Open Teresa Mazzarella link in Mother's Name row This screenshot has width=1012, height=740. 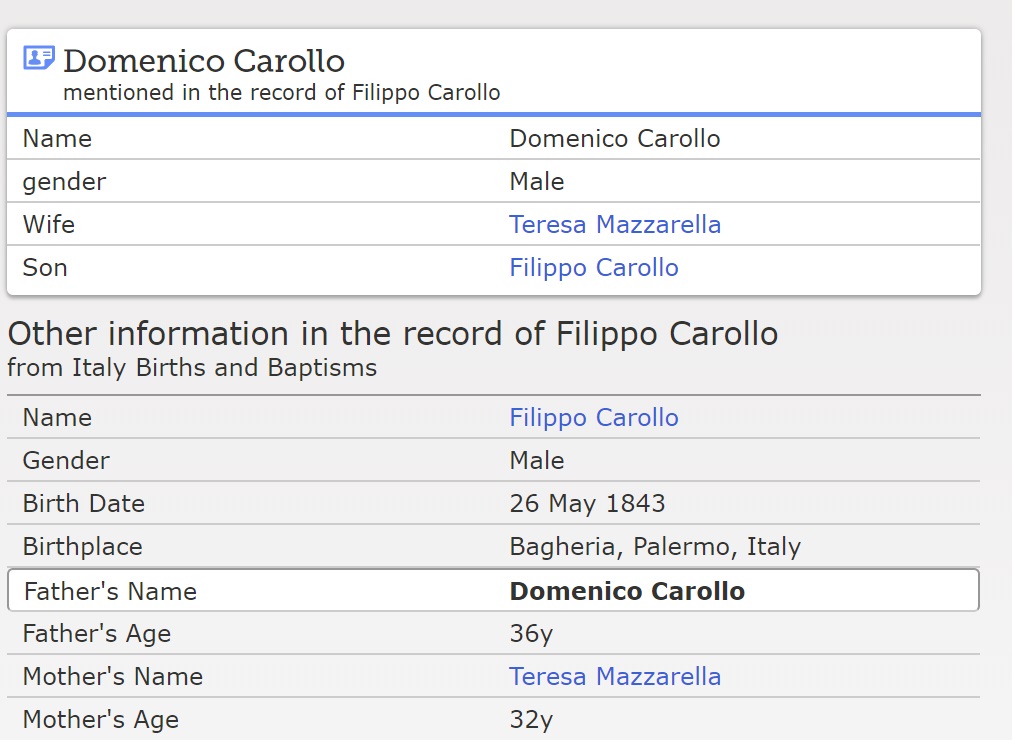point(614,677)
